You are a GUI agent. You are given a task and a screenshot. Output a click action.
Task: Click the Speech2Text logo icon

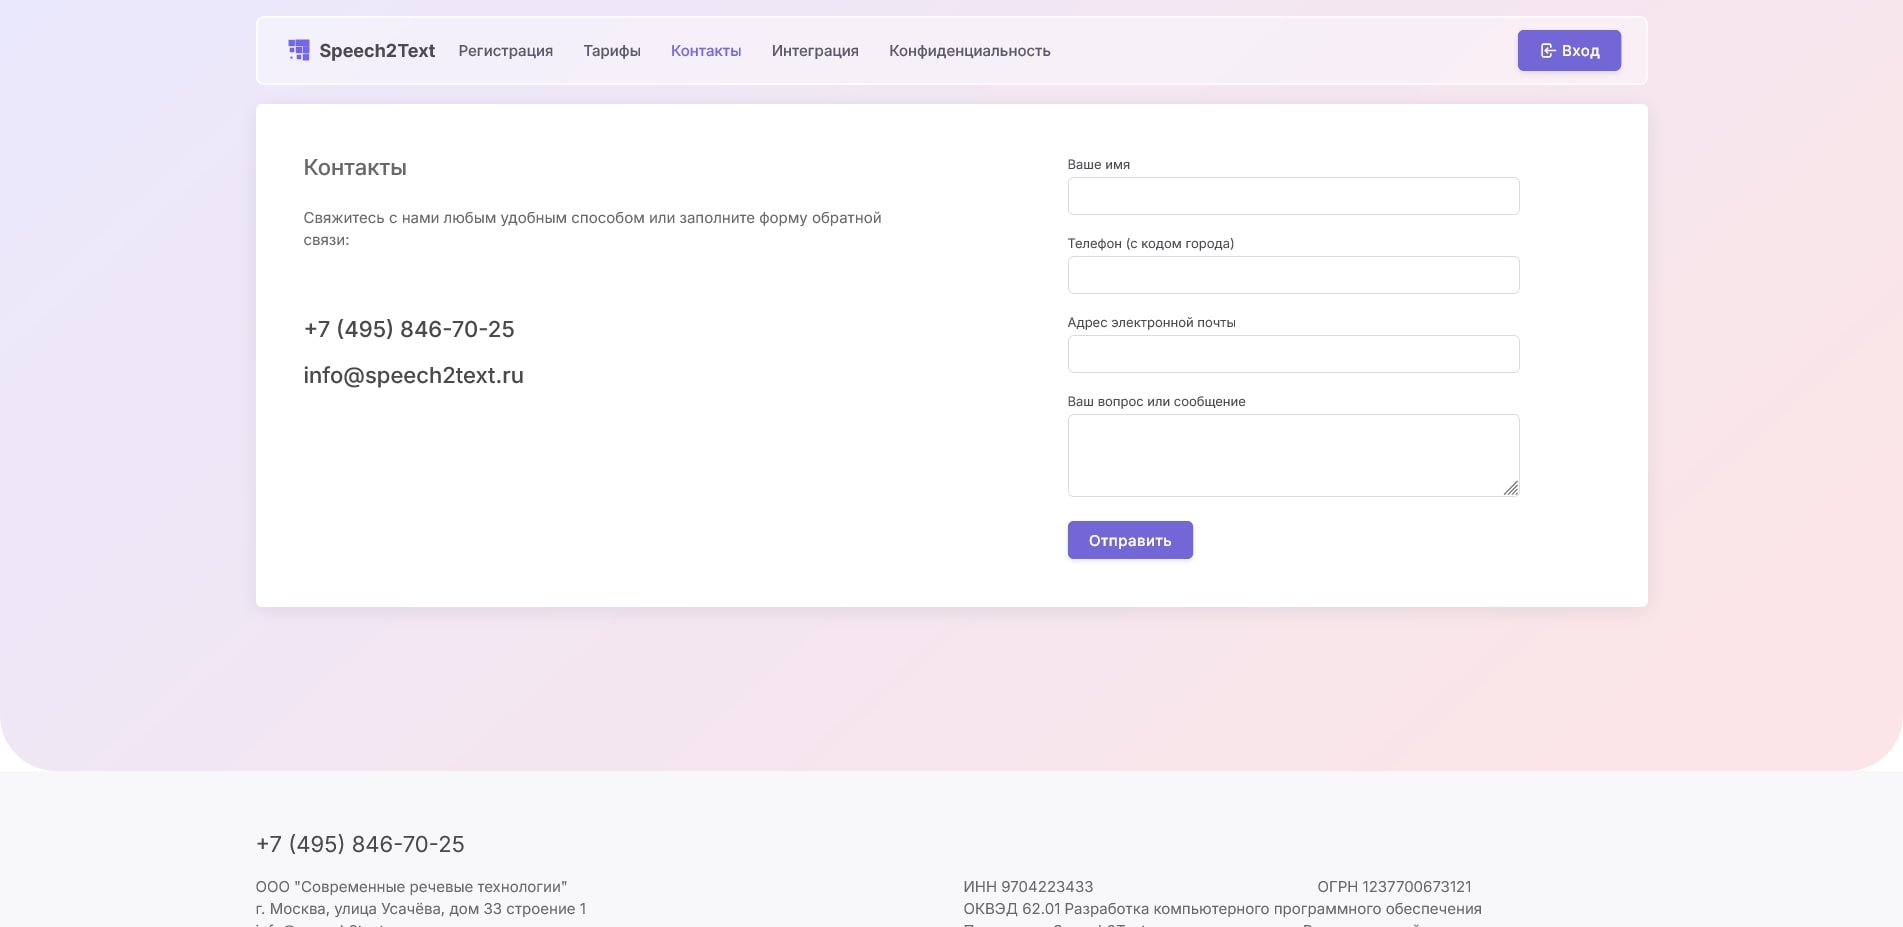pyautogui.click(x=298, y=50)
